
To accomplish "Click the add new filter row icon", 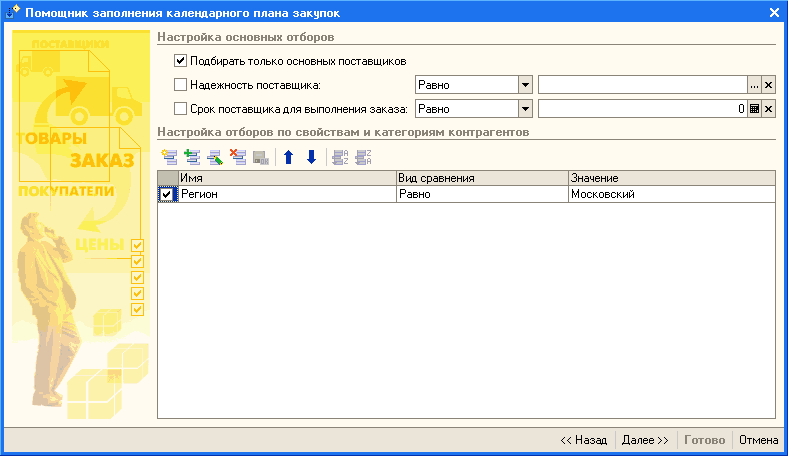I will tap(169, 156).
